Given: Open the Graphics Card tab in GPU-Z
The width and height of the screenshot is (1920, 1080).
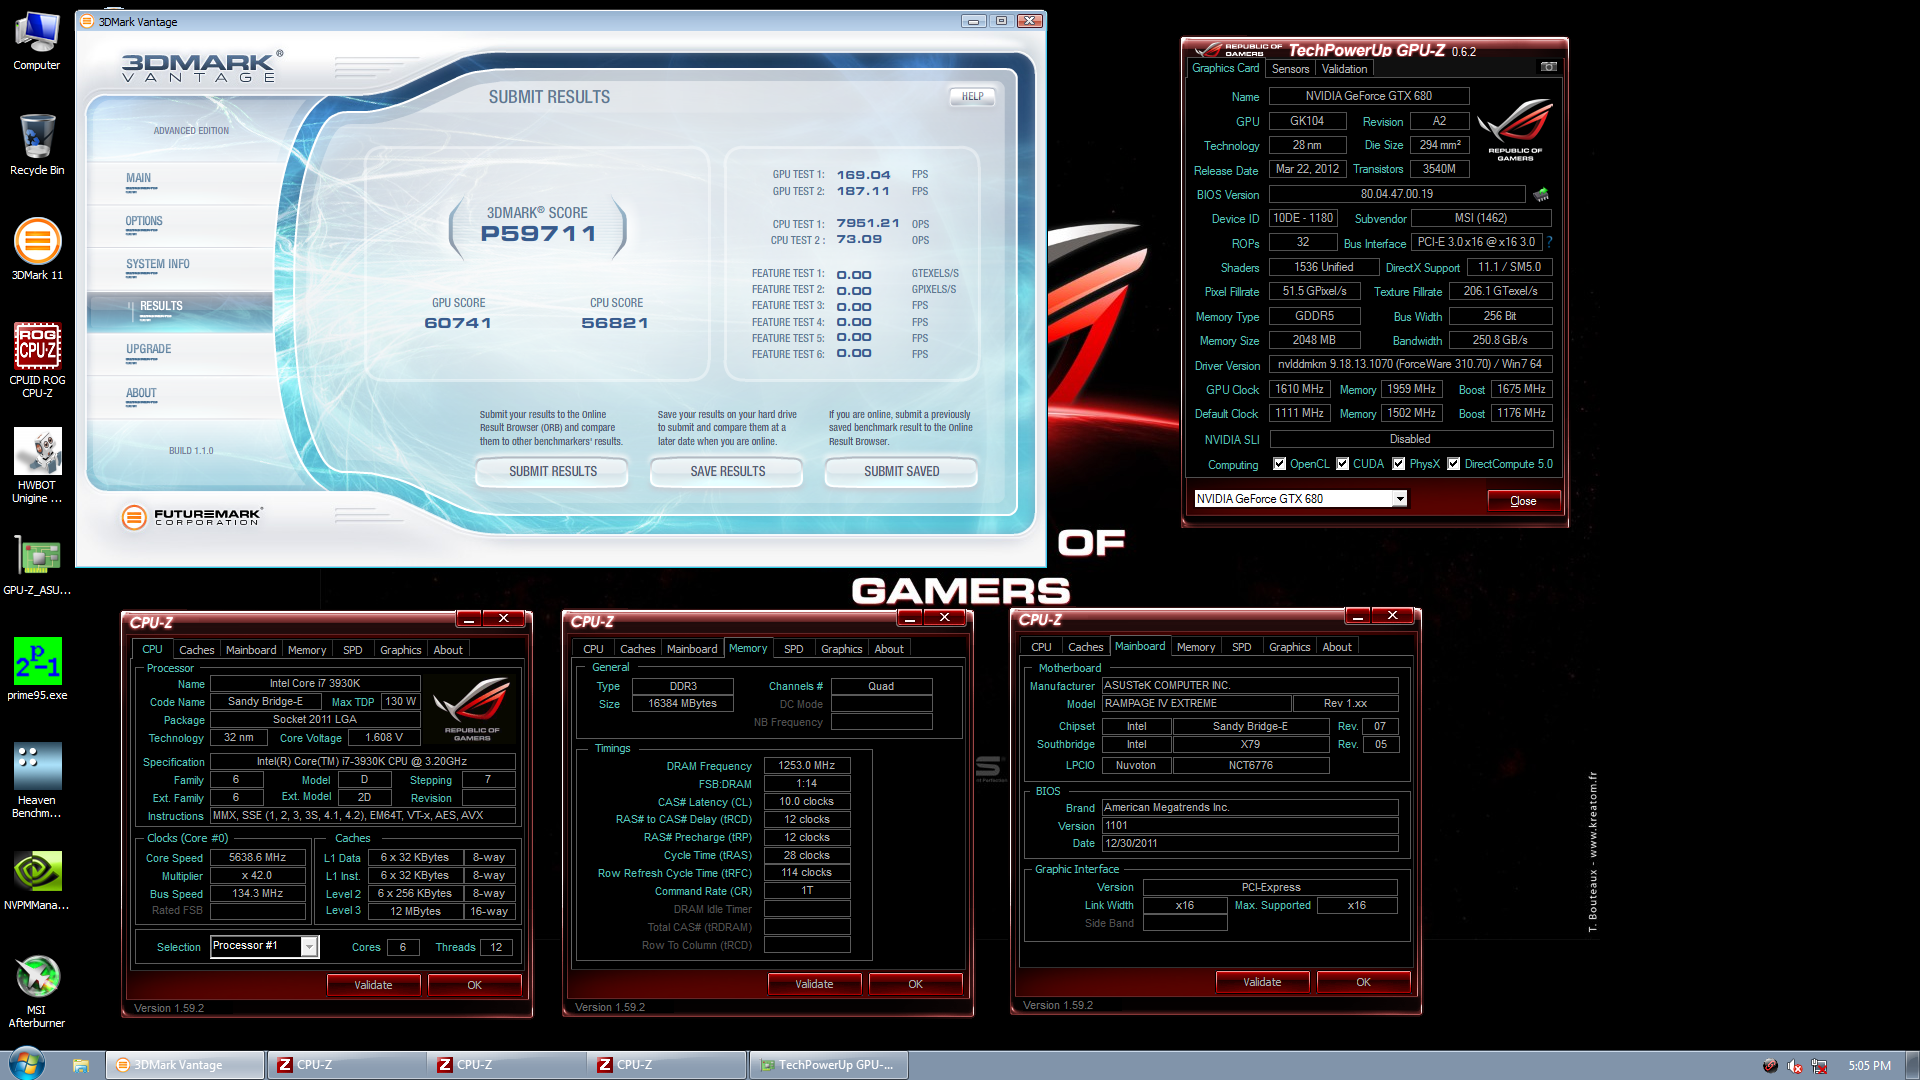Looking at the screenshot, I should click(1225, 68).
